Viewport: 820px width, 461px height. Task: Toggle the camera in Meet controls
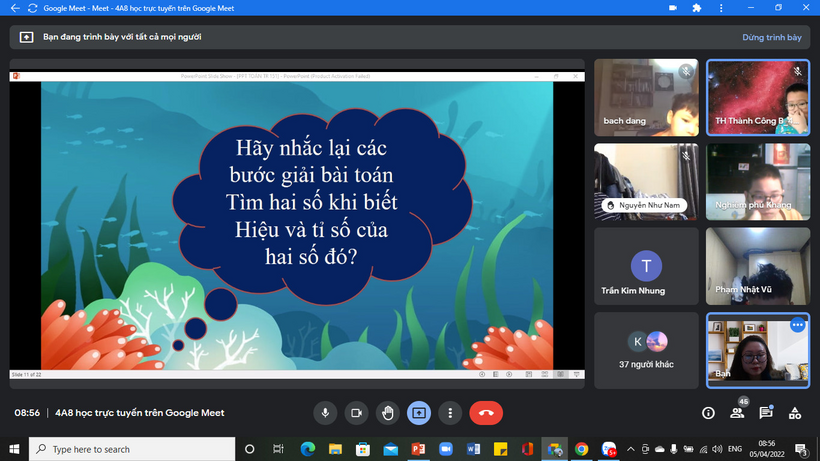tap(355, 412)
